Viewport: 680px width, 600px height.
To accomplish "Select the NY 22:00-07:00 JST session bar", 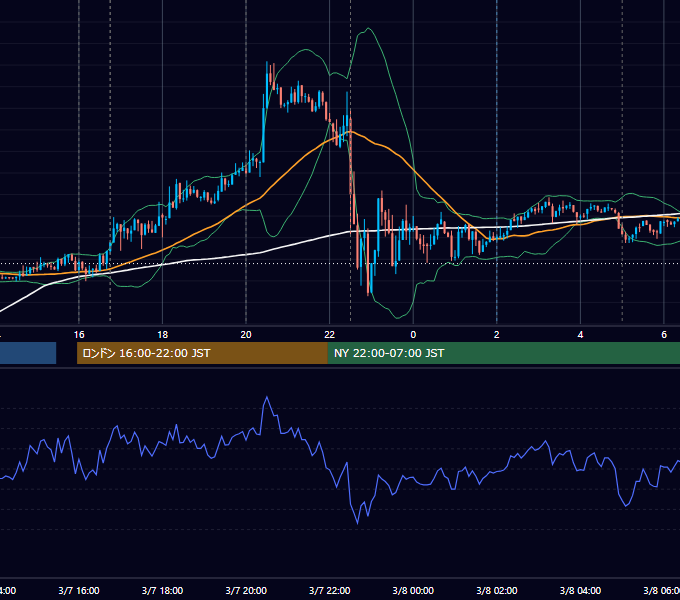I will tap(503, 353).
